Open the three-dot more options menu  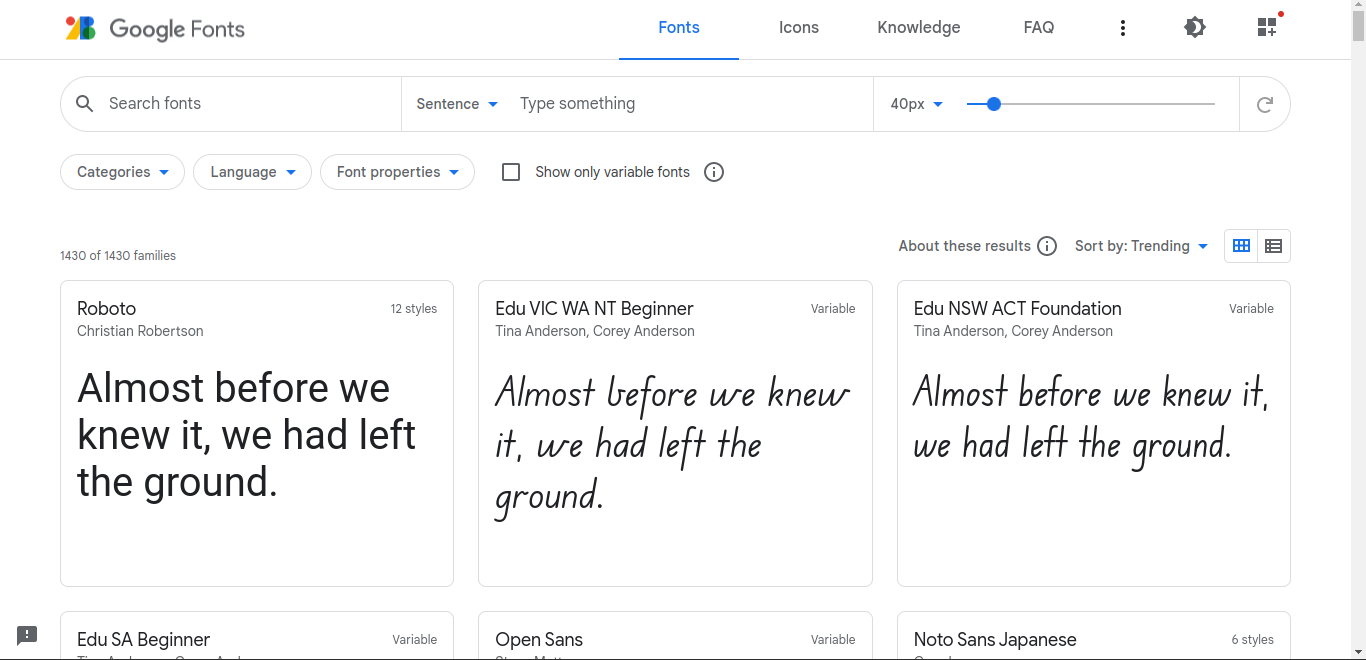[x=1123, y=28]
